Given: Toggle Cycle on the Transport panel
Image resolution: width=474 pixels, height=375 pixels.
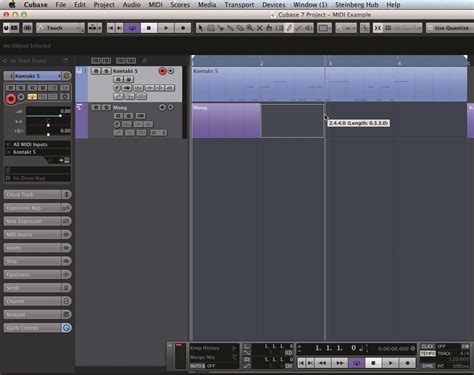Looking at the screenshot, I should (357, 363).
